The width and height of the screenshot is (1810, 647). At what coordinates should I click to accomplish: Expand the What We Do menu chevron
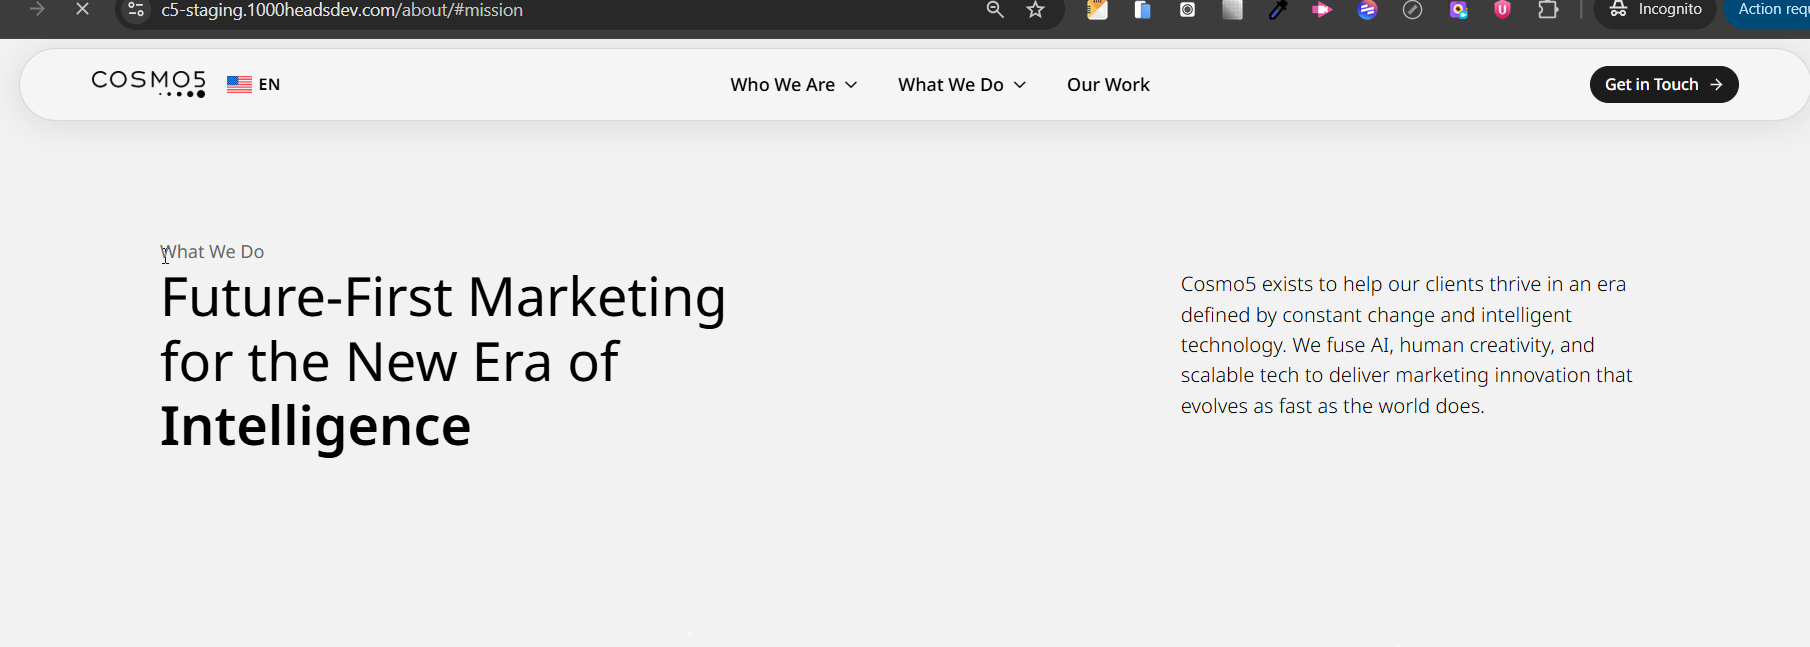(x=1020, y=85)
